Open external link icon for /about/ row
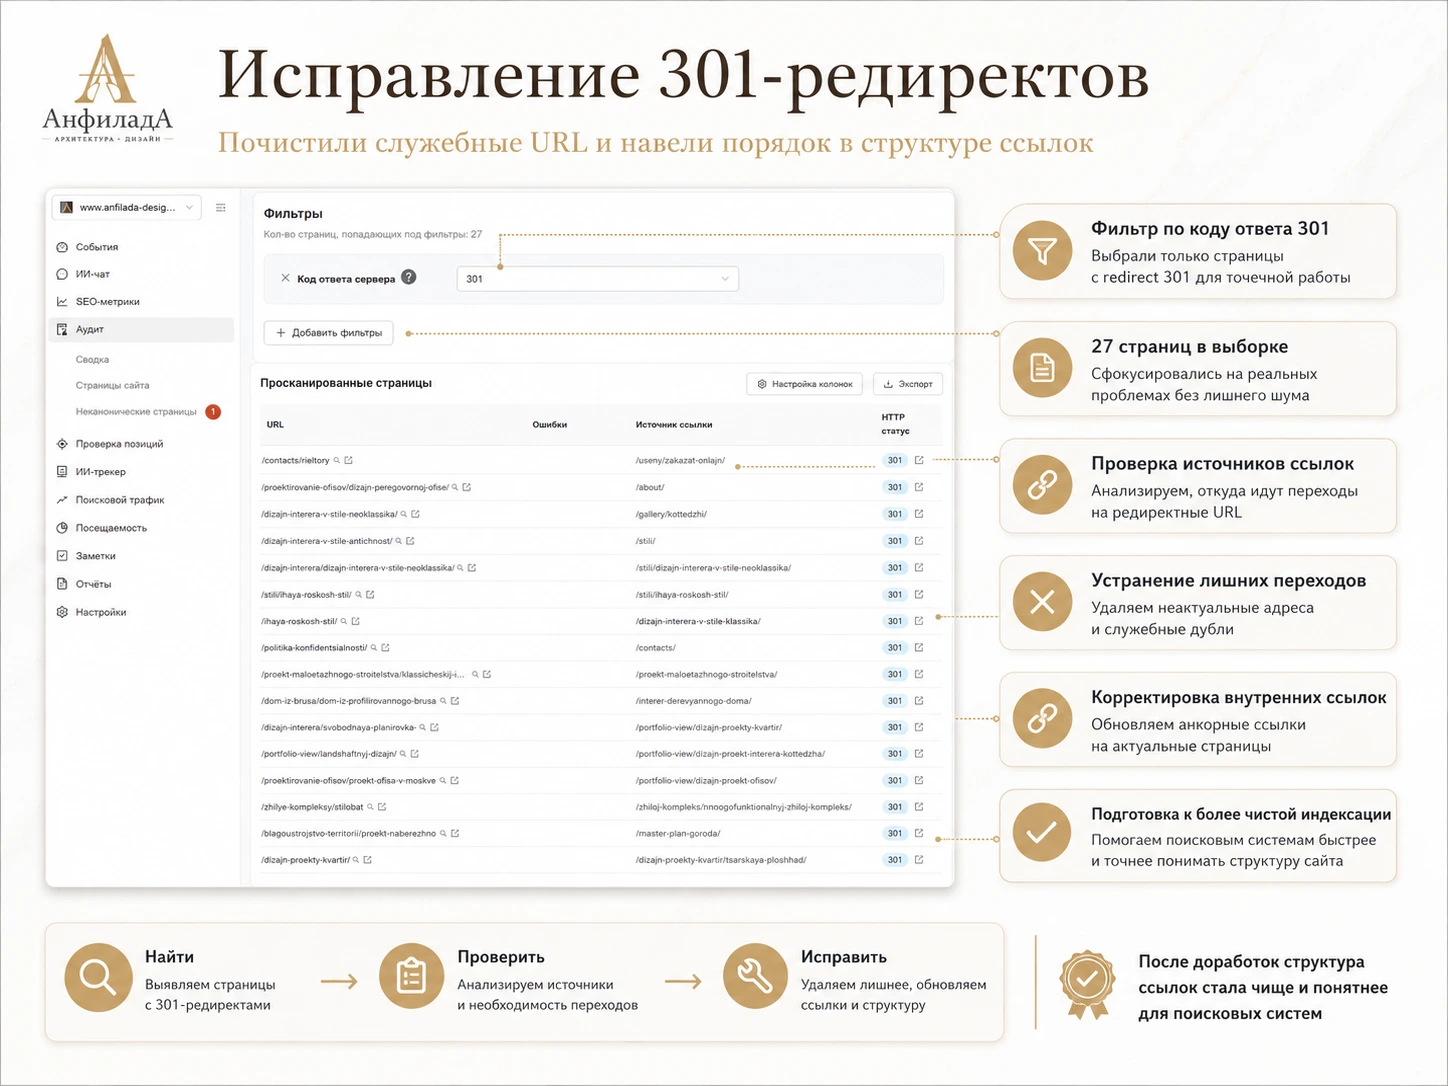The height and width of the screenshot is (1086, 1448). tap(919, 488)
